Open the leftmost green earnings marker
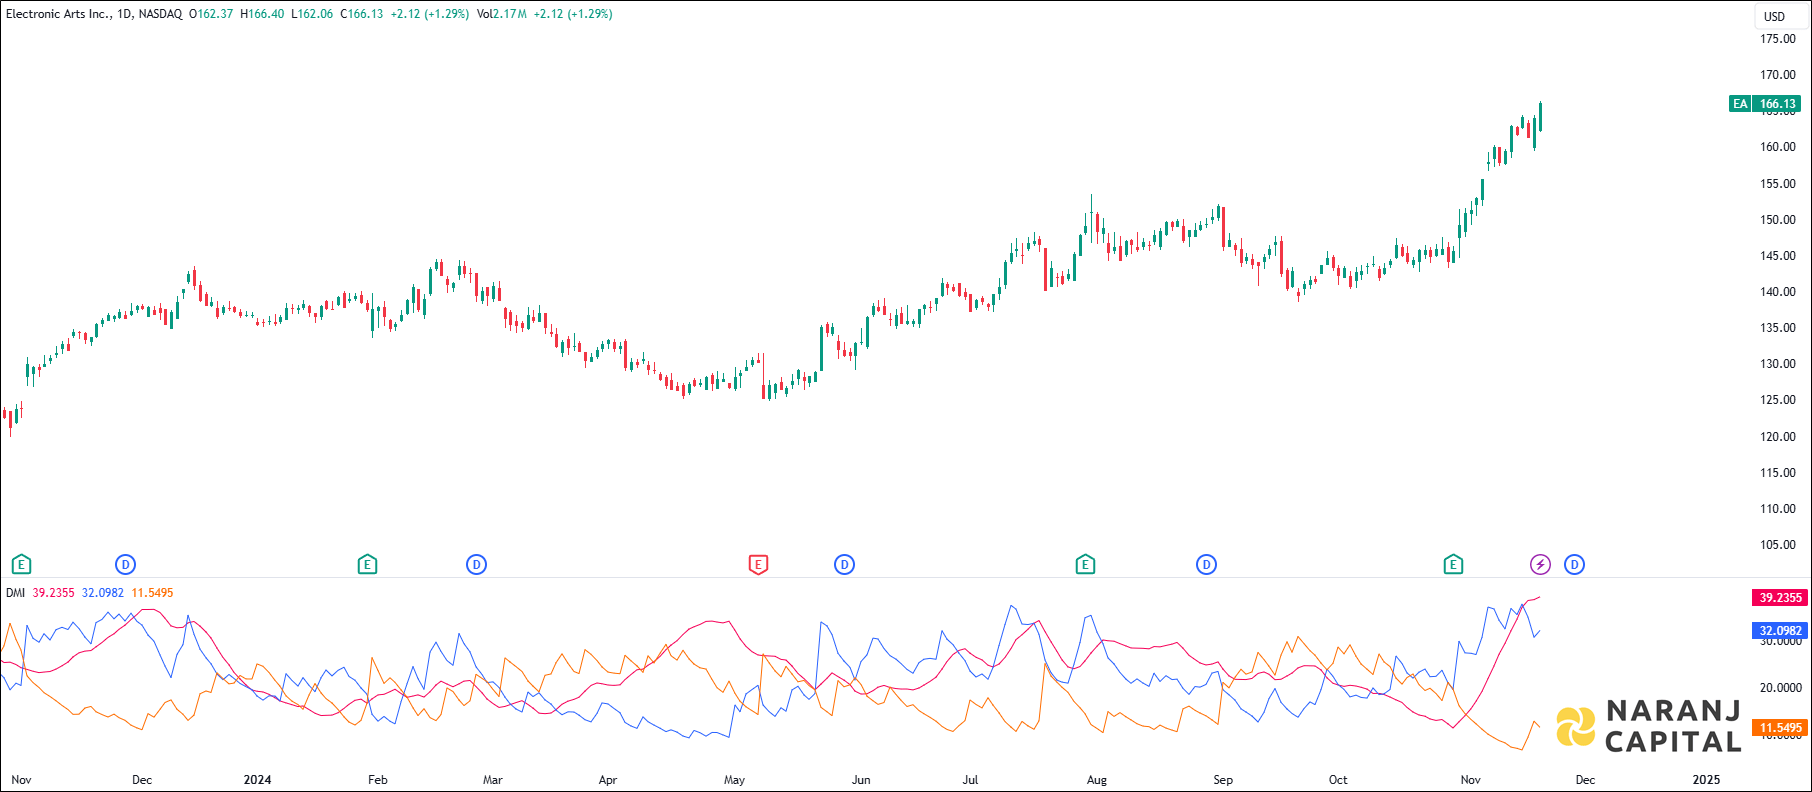1812x792 pixels. coord(21,565)
